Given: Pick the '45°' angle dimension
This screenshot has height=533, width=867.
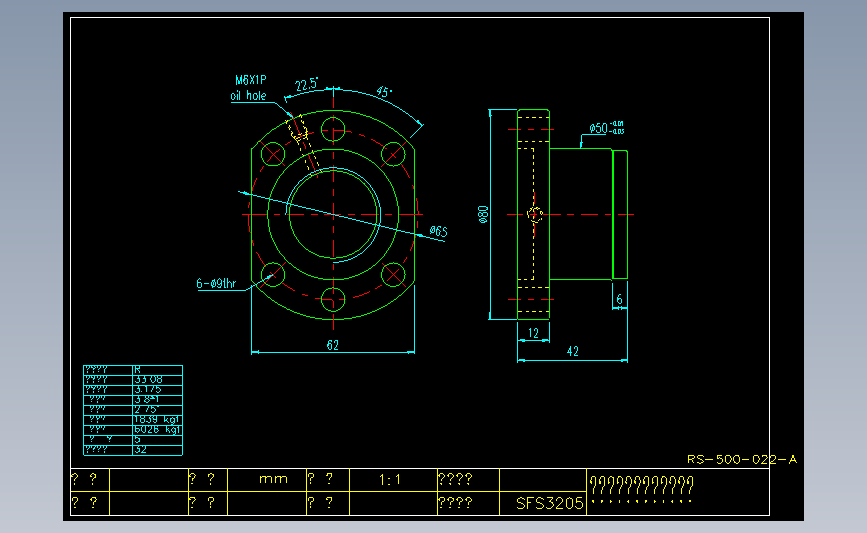Looking at the screenshot, I should pos(384,92).
